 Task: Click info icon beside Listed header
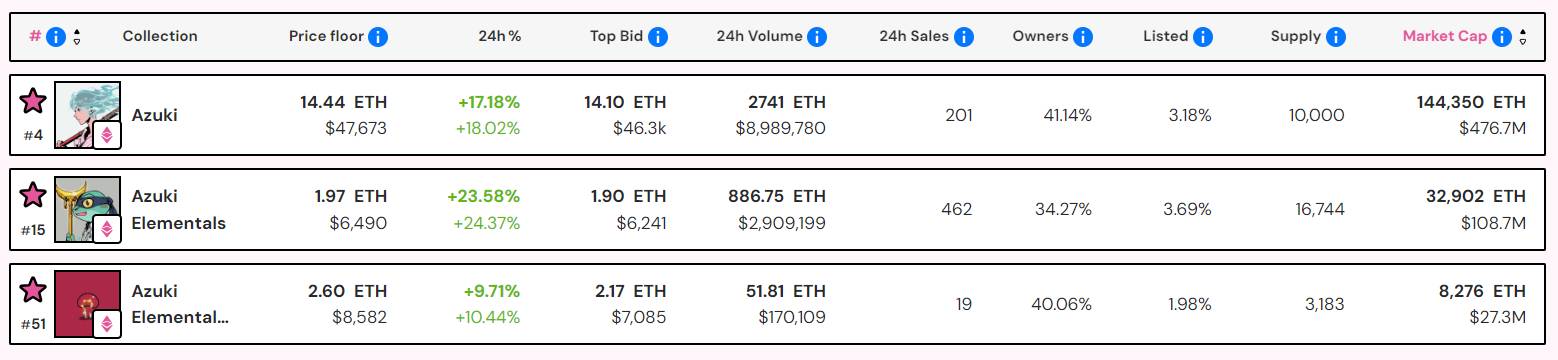click(1203, 37)
